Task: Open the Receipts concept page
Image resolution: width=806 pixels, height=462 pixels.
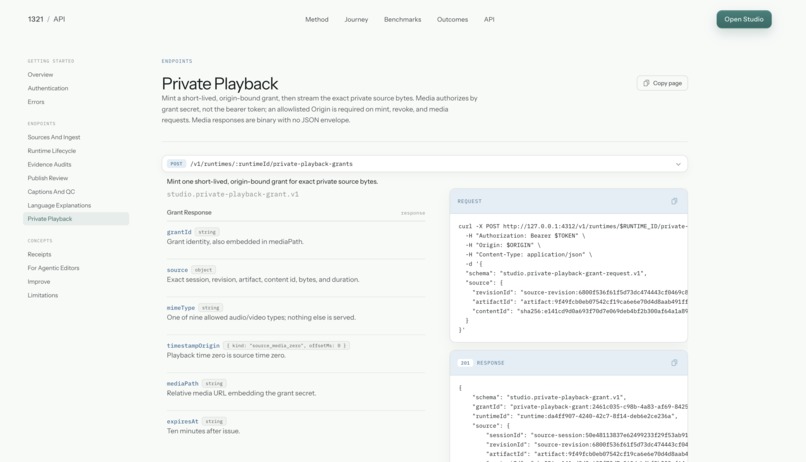Action: coord(39,254)
